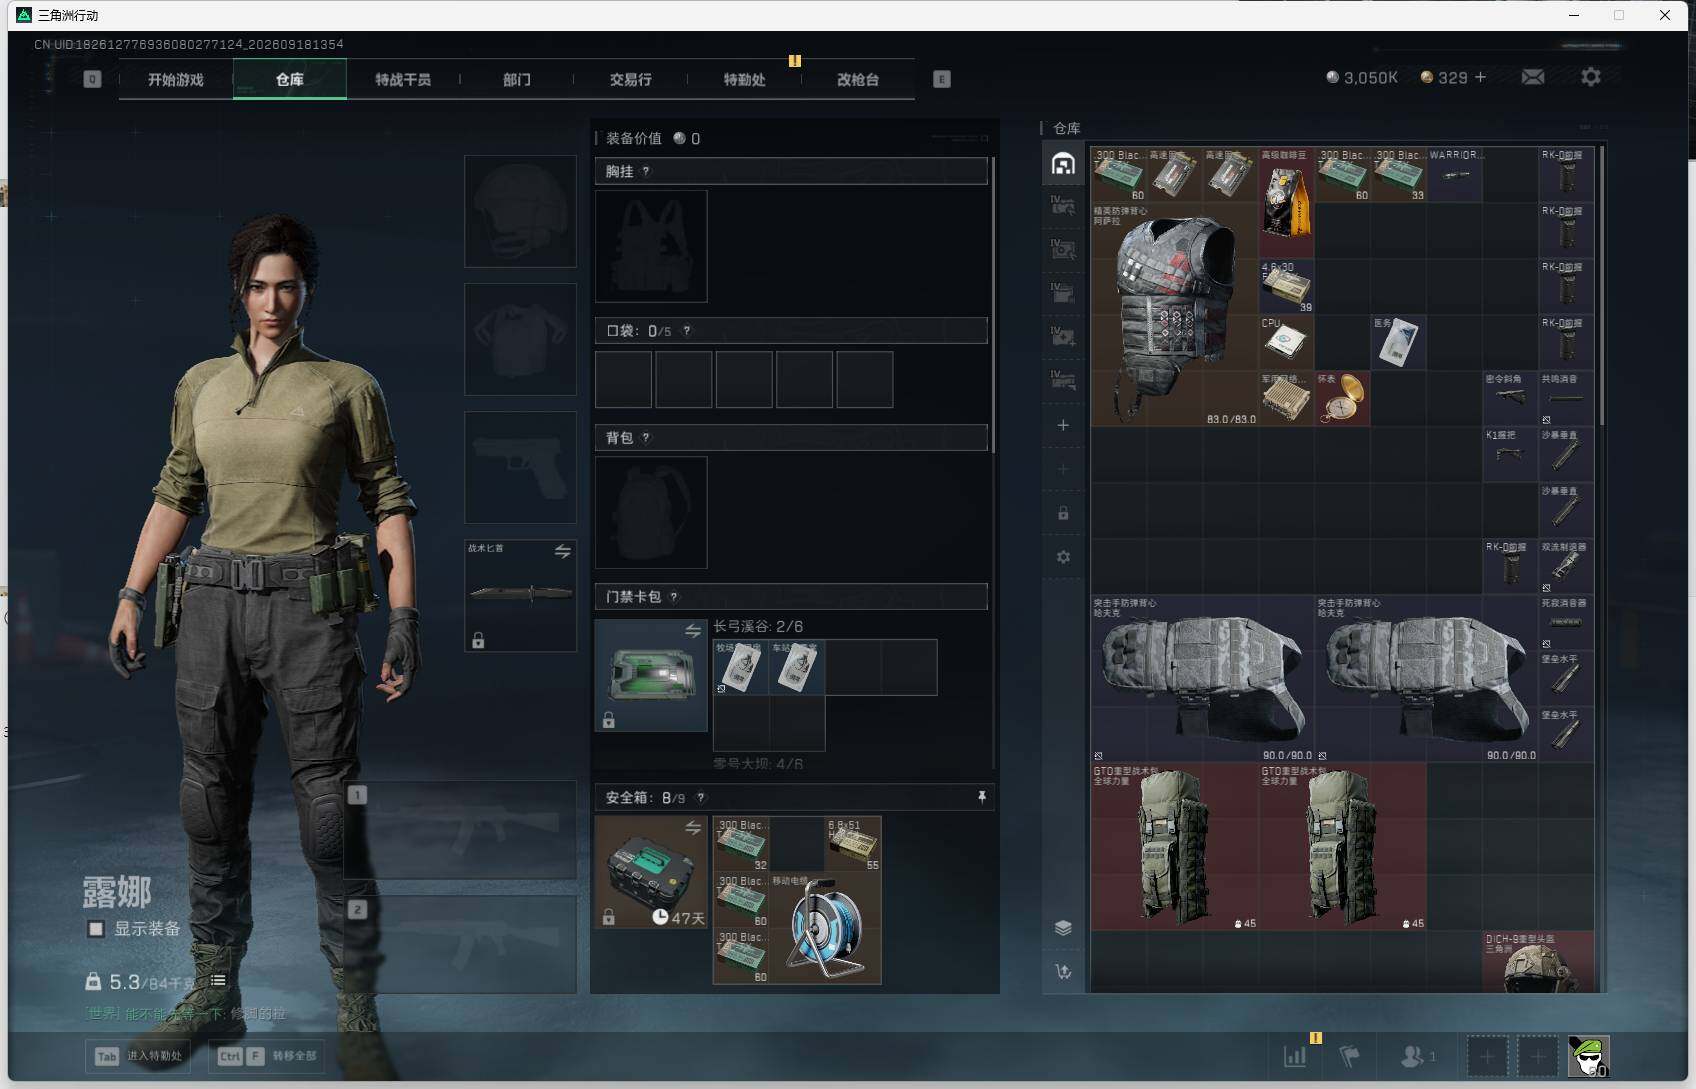
Task: Open the main stash home icon
Action: tap(1063, 163)
